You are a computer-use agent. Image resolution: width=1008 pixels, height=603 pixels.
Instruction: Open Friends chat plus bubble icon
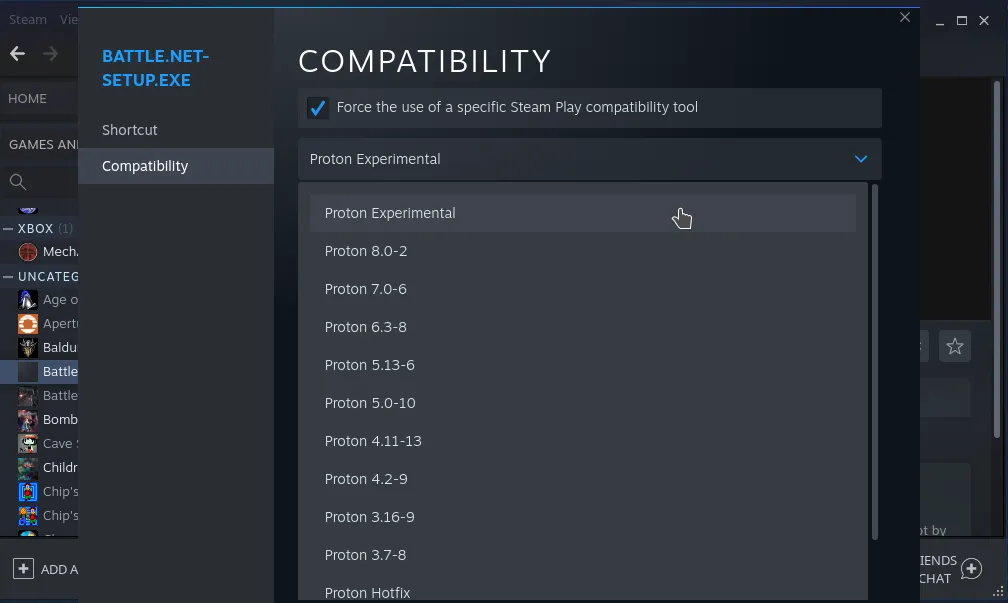coord(970,569)
